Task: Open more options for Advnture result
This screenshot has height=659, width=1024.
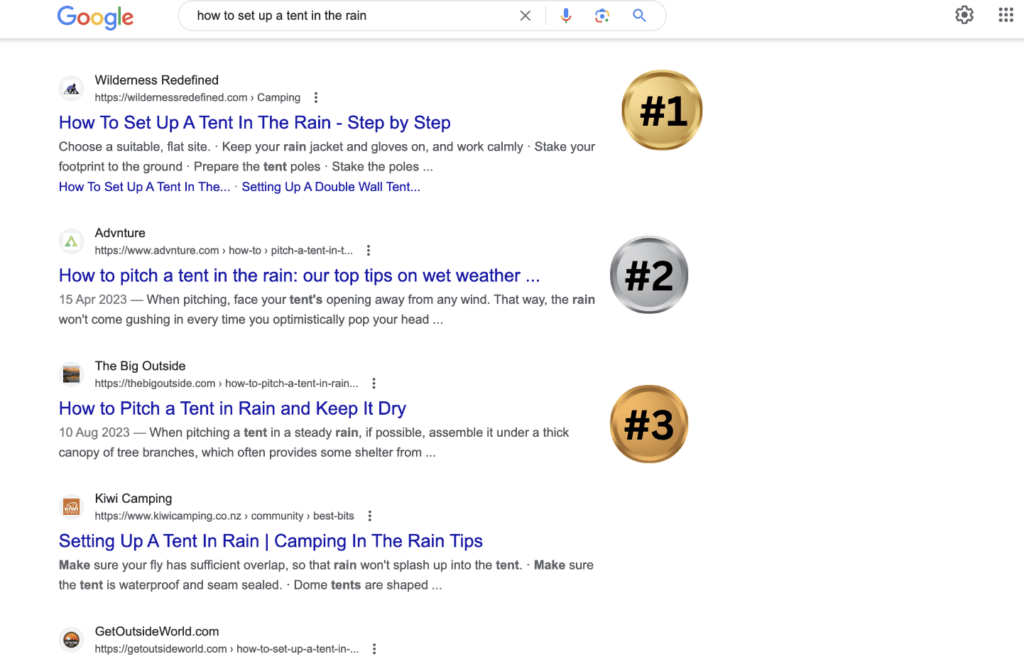Action: [x=368, y=250]
